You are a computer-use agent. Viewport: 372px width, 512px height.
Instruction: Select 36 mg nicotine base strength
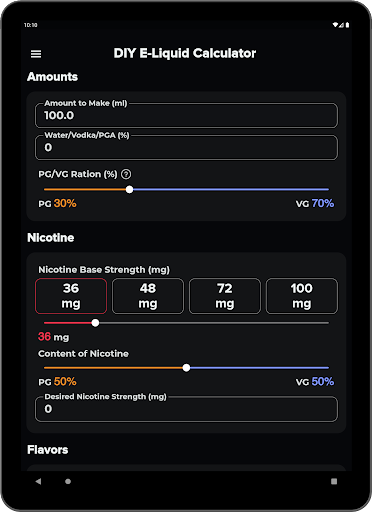(71, 296)
